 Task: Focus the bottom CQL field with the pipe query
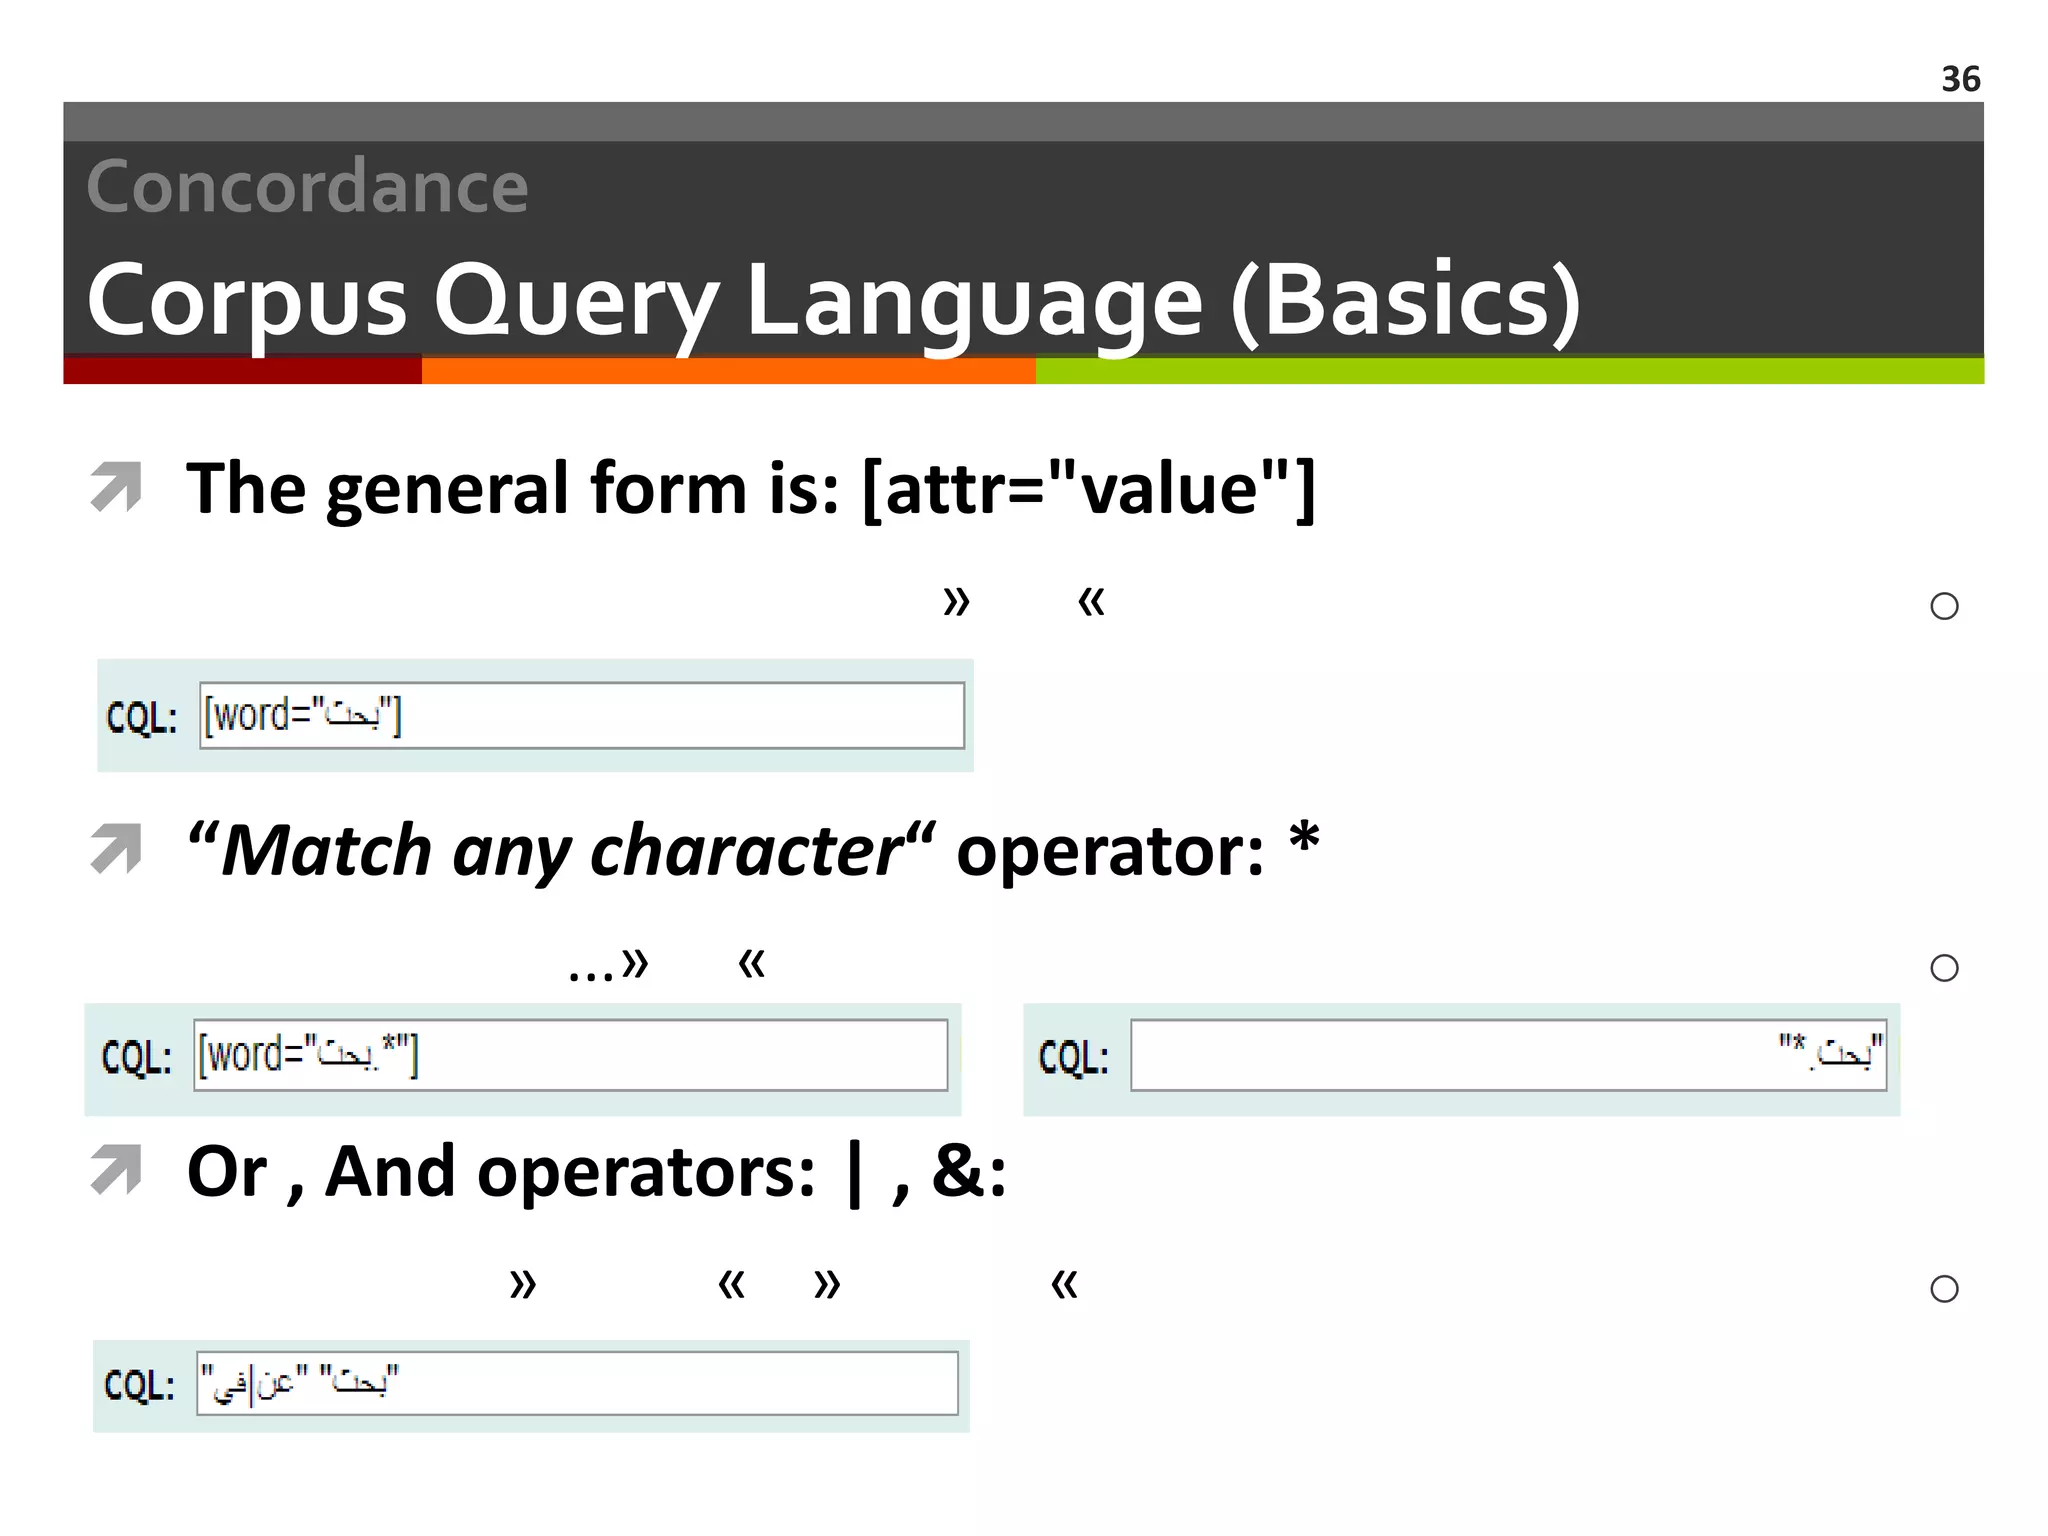point(577,1384)
